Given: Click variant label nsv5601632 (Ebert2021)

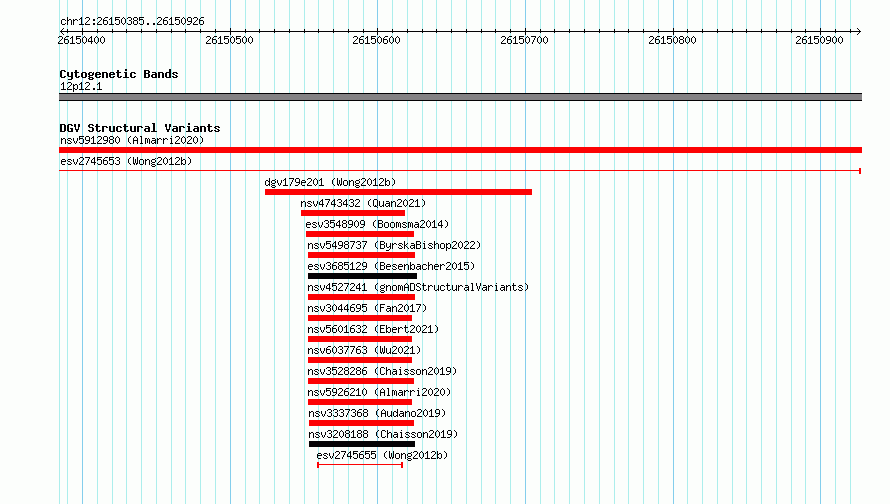Looking at the screenshot, I should click(373, 329).
